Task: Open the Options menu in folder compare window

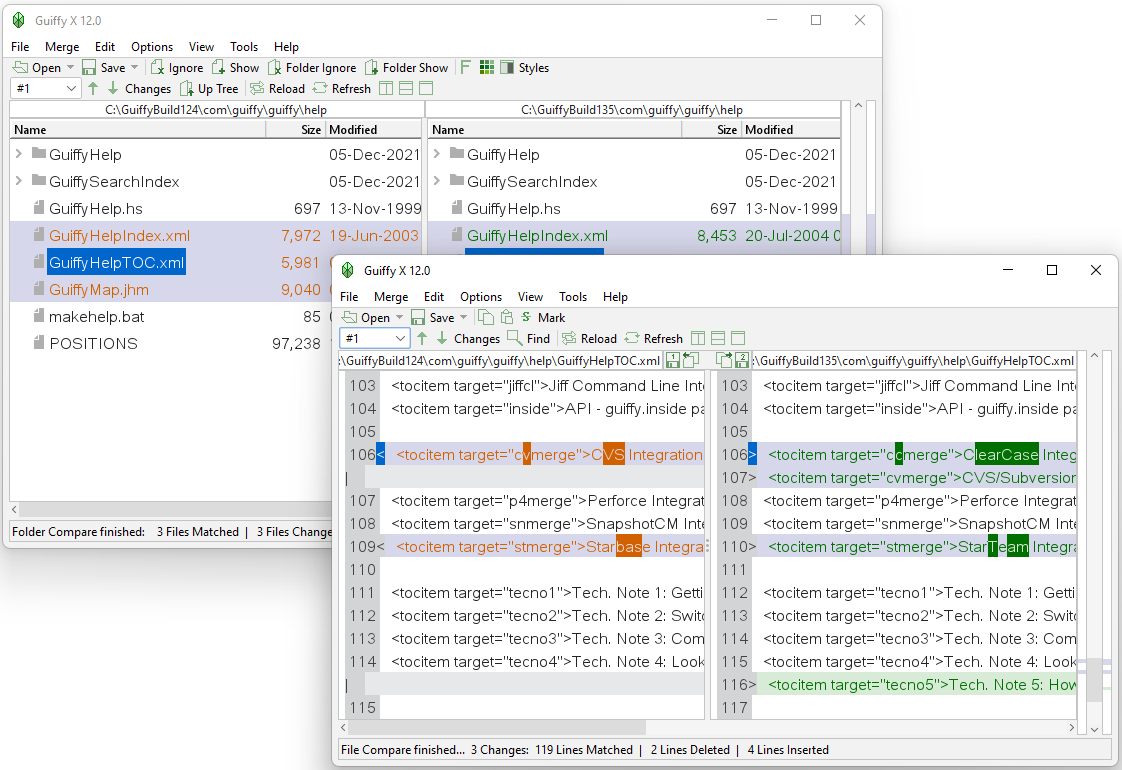Action: 152,47
